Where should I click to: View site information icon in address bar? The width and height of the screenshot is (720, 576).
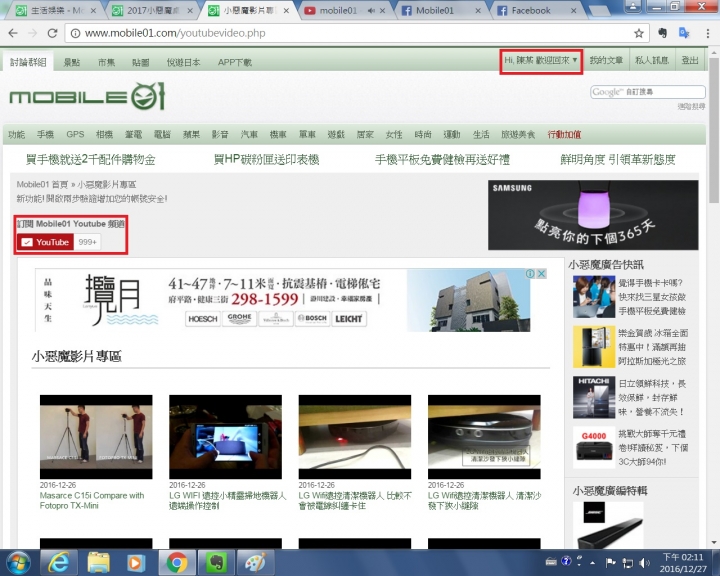75,33
